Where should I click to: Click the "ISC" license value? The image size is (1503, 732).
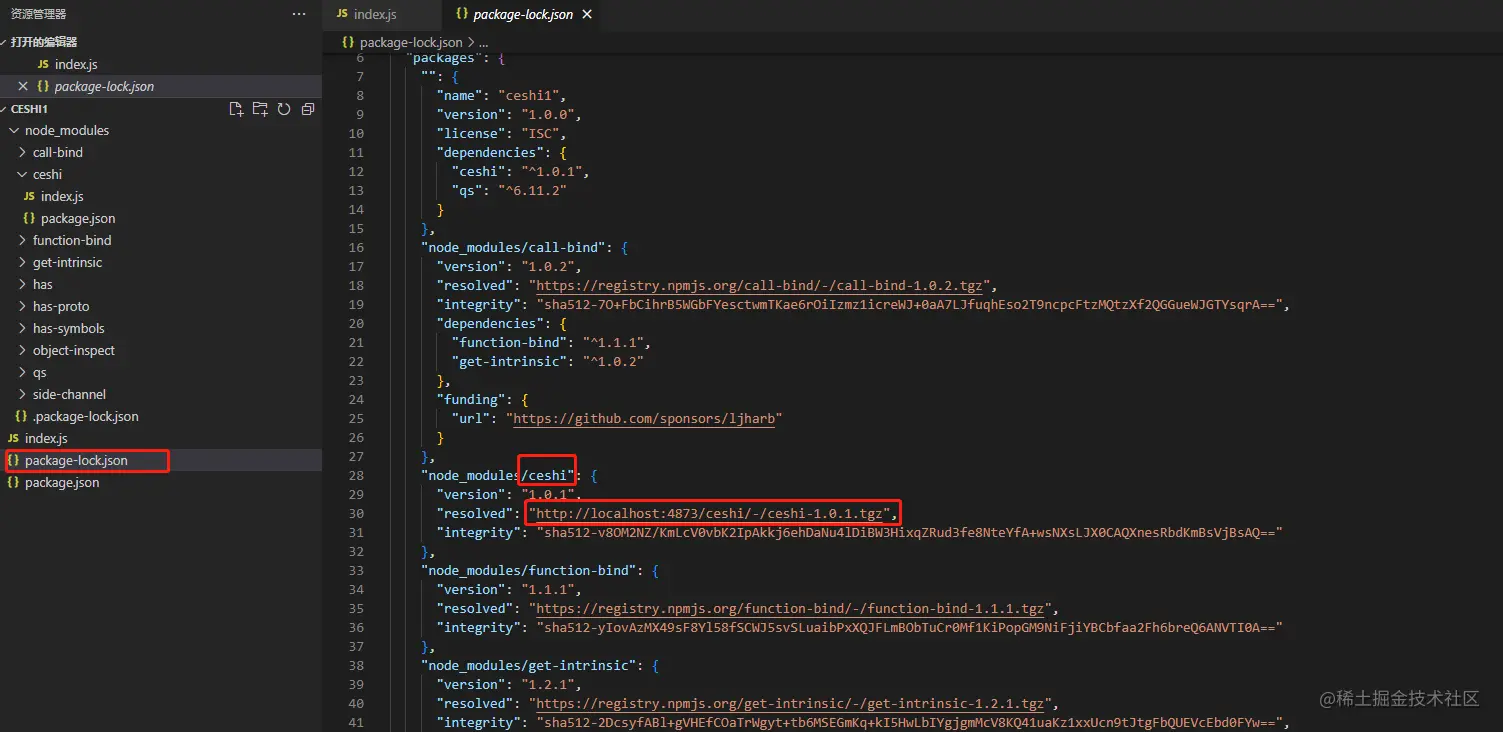point(540,134)
